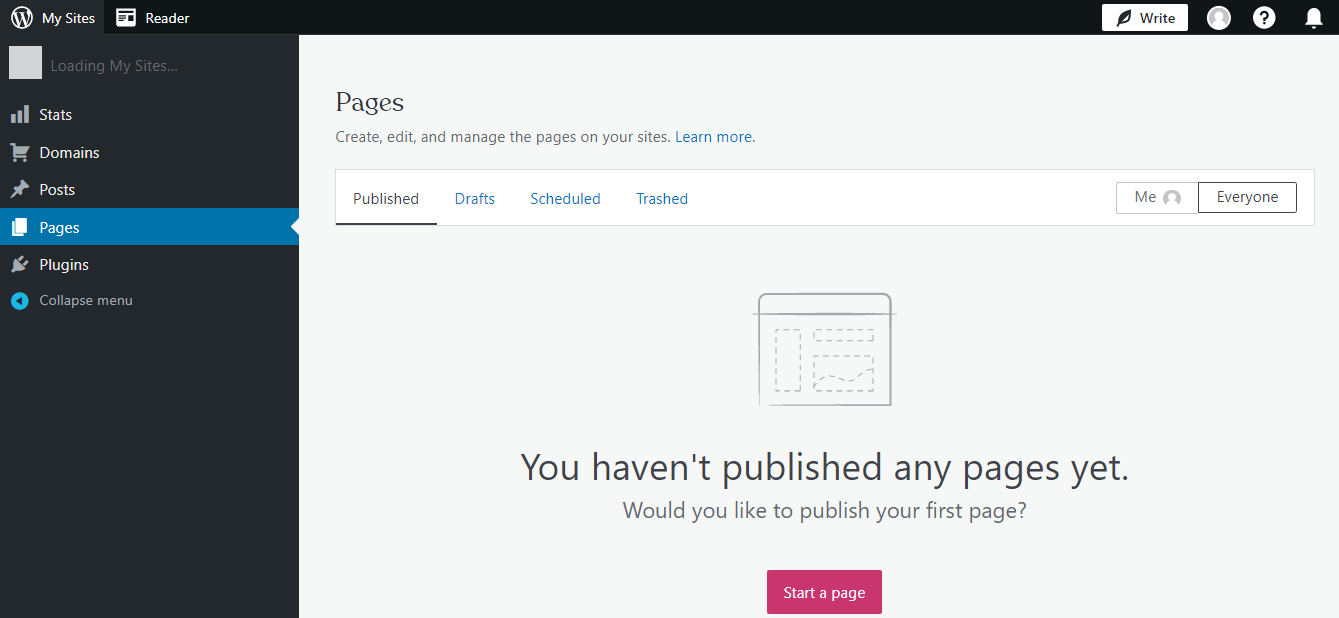Click the feather icon on Write button
Viewport: 1339px width, 618px height.
(1125, 18)
